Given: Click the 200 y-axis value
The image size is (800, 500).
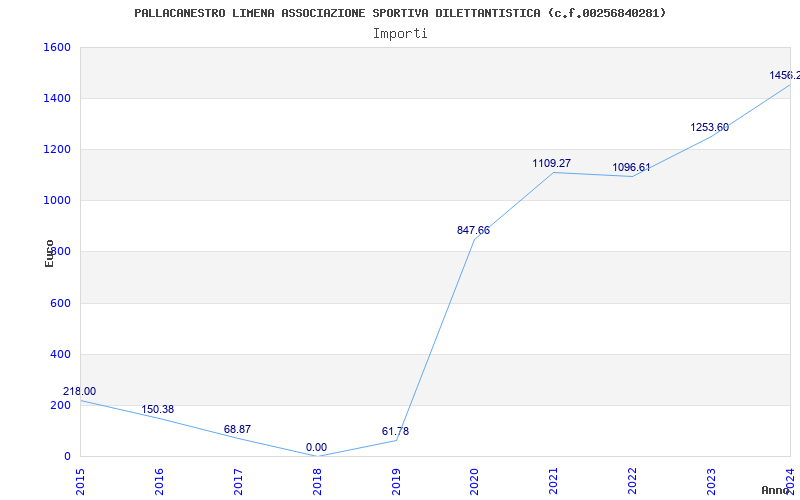Looking at the screenshot, I should tap(60, 405).
